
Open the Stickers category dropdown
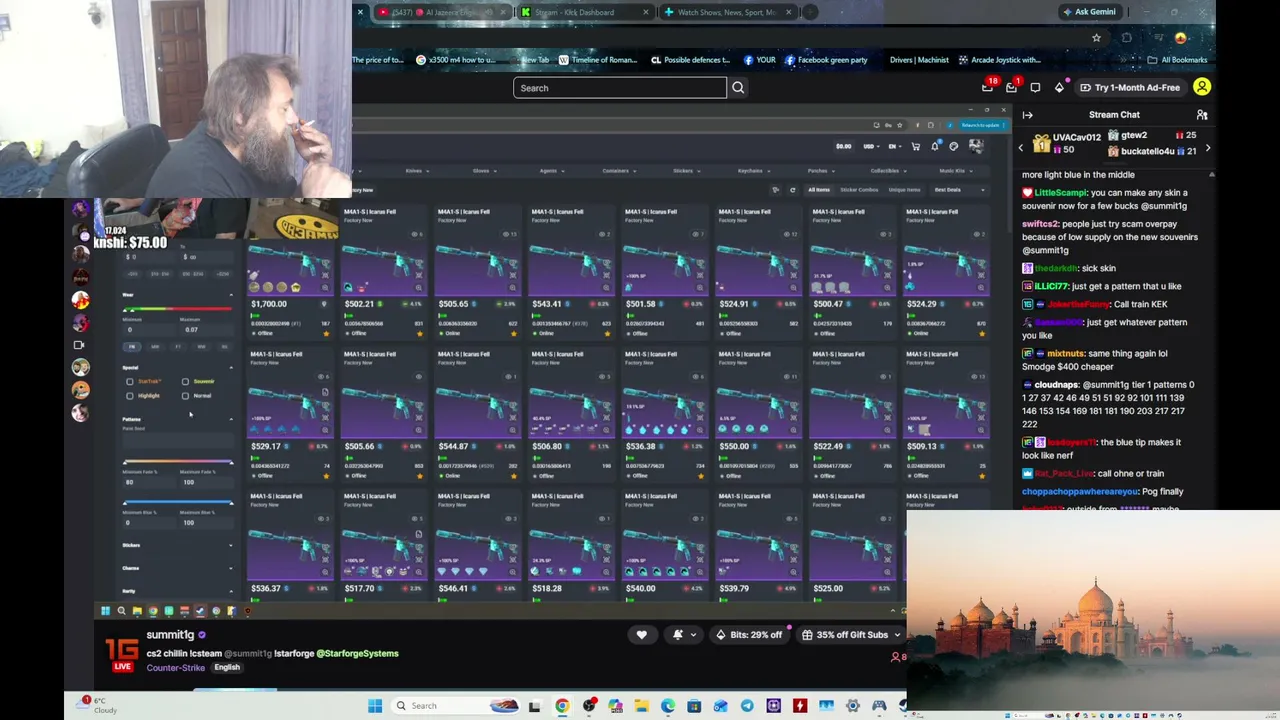click(686, 171)
